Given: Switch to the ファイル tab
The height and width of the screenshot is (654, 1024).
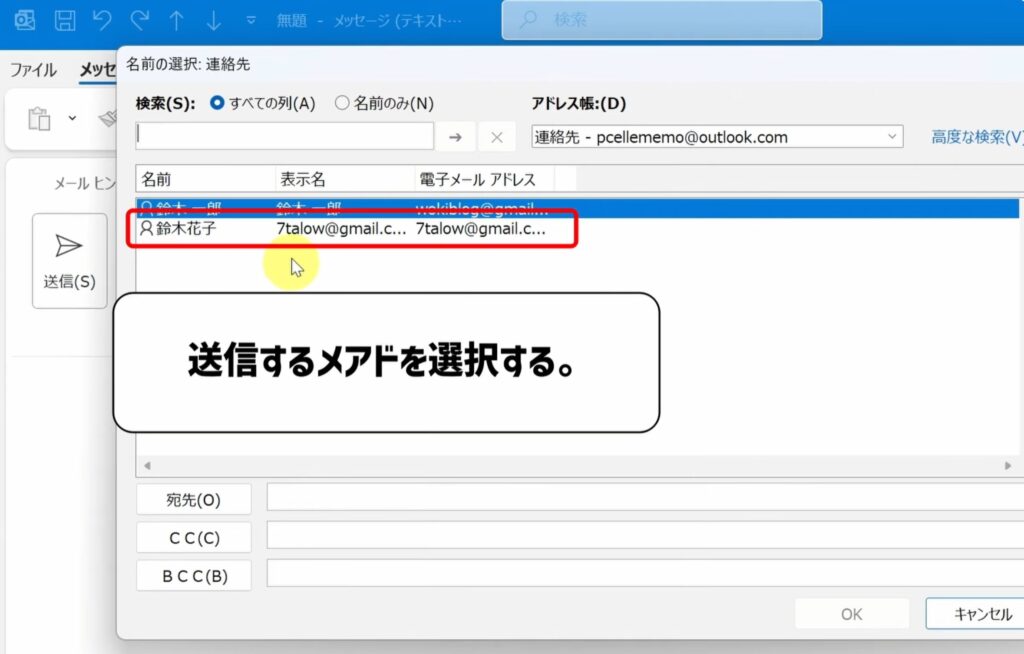Looking at the screenshot, I should click(x=34, y=70).
